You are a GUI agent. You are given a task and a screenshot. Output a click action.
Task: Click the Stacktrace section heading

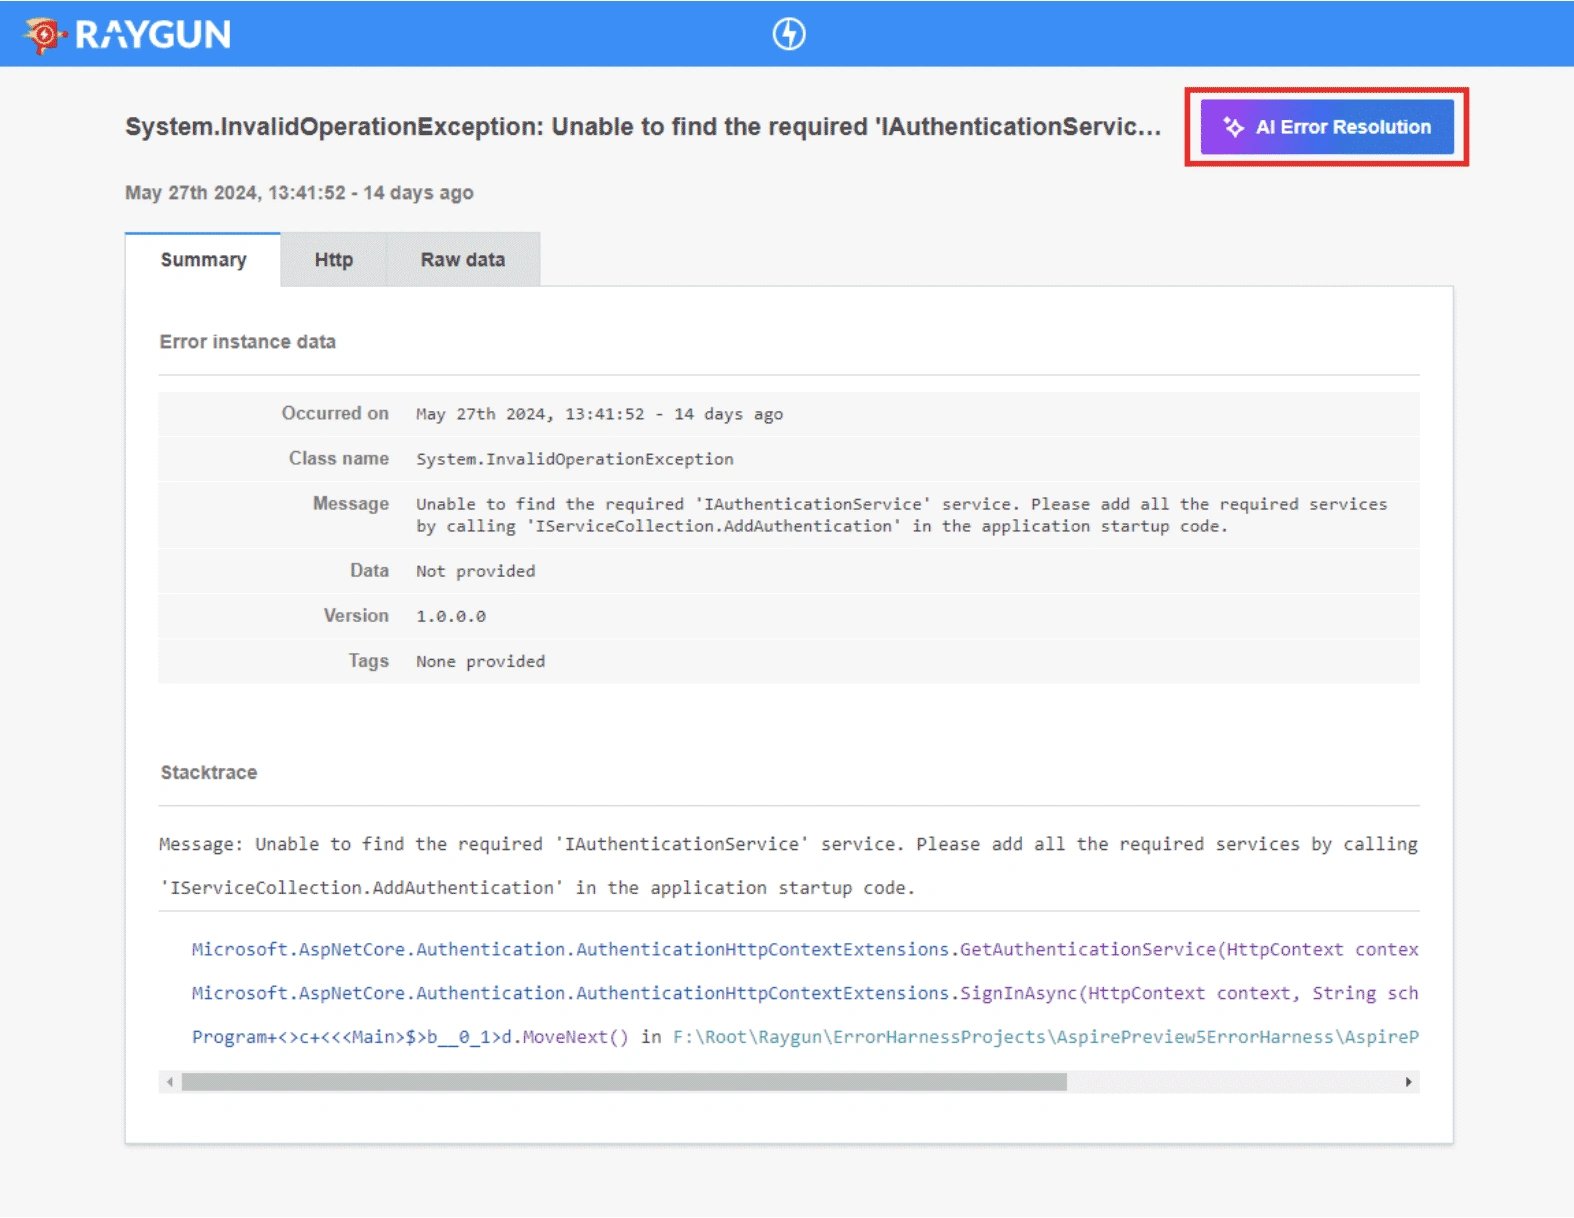point(209,772)
